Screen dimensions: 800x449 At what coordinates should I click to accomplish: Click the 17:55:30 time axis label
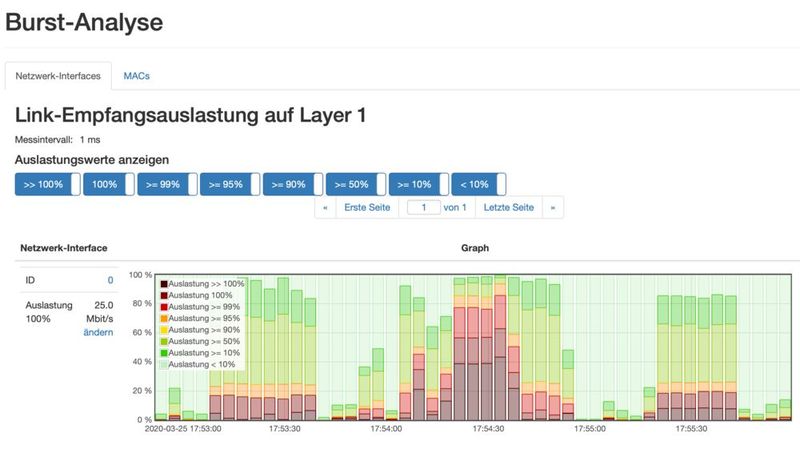691,429
